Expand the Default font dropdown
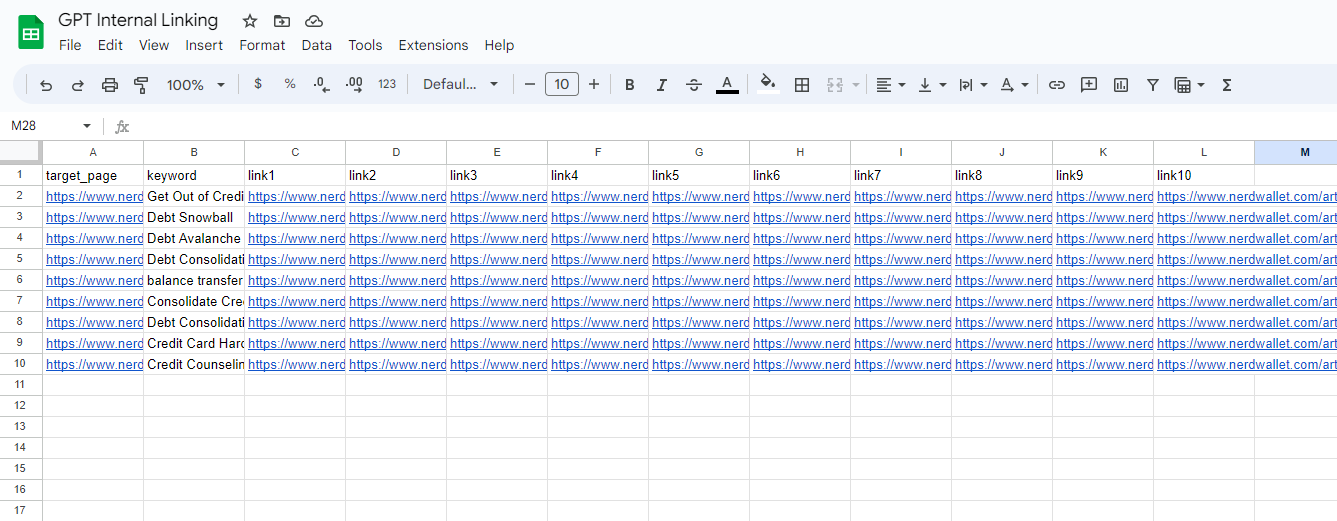Screen dimensions: 1337x521 [460, 85]
